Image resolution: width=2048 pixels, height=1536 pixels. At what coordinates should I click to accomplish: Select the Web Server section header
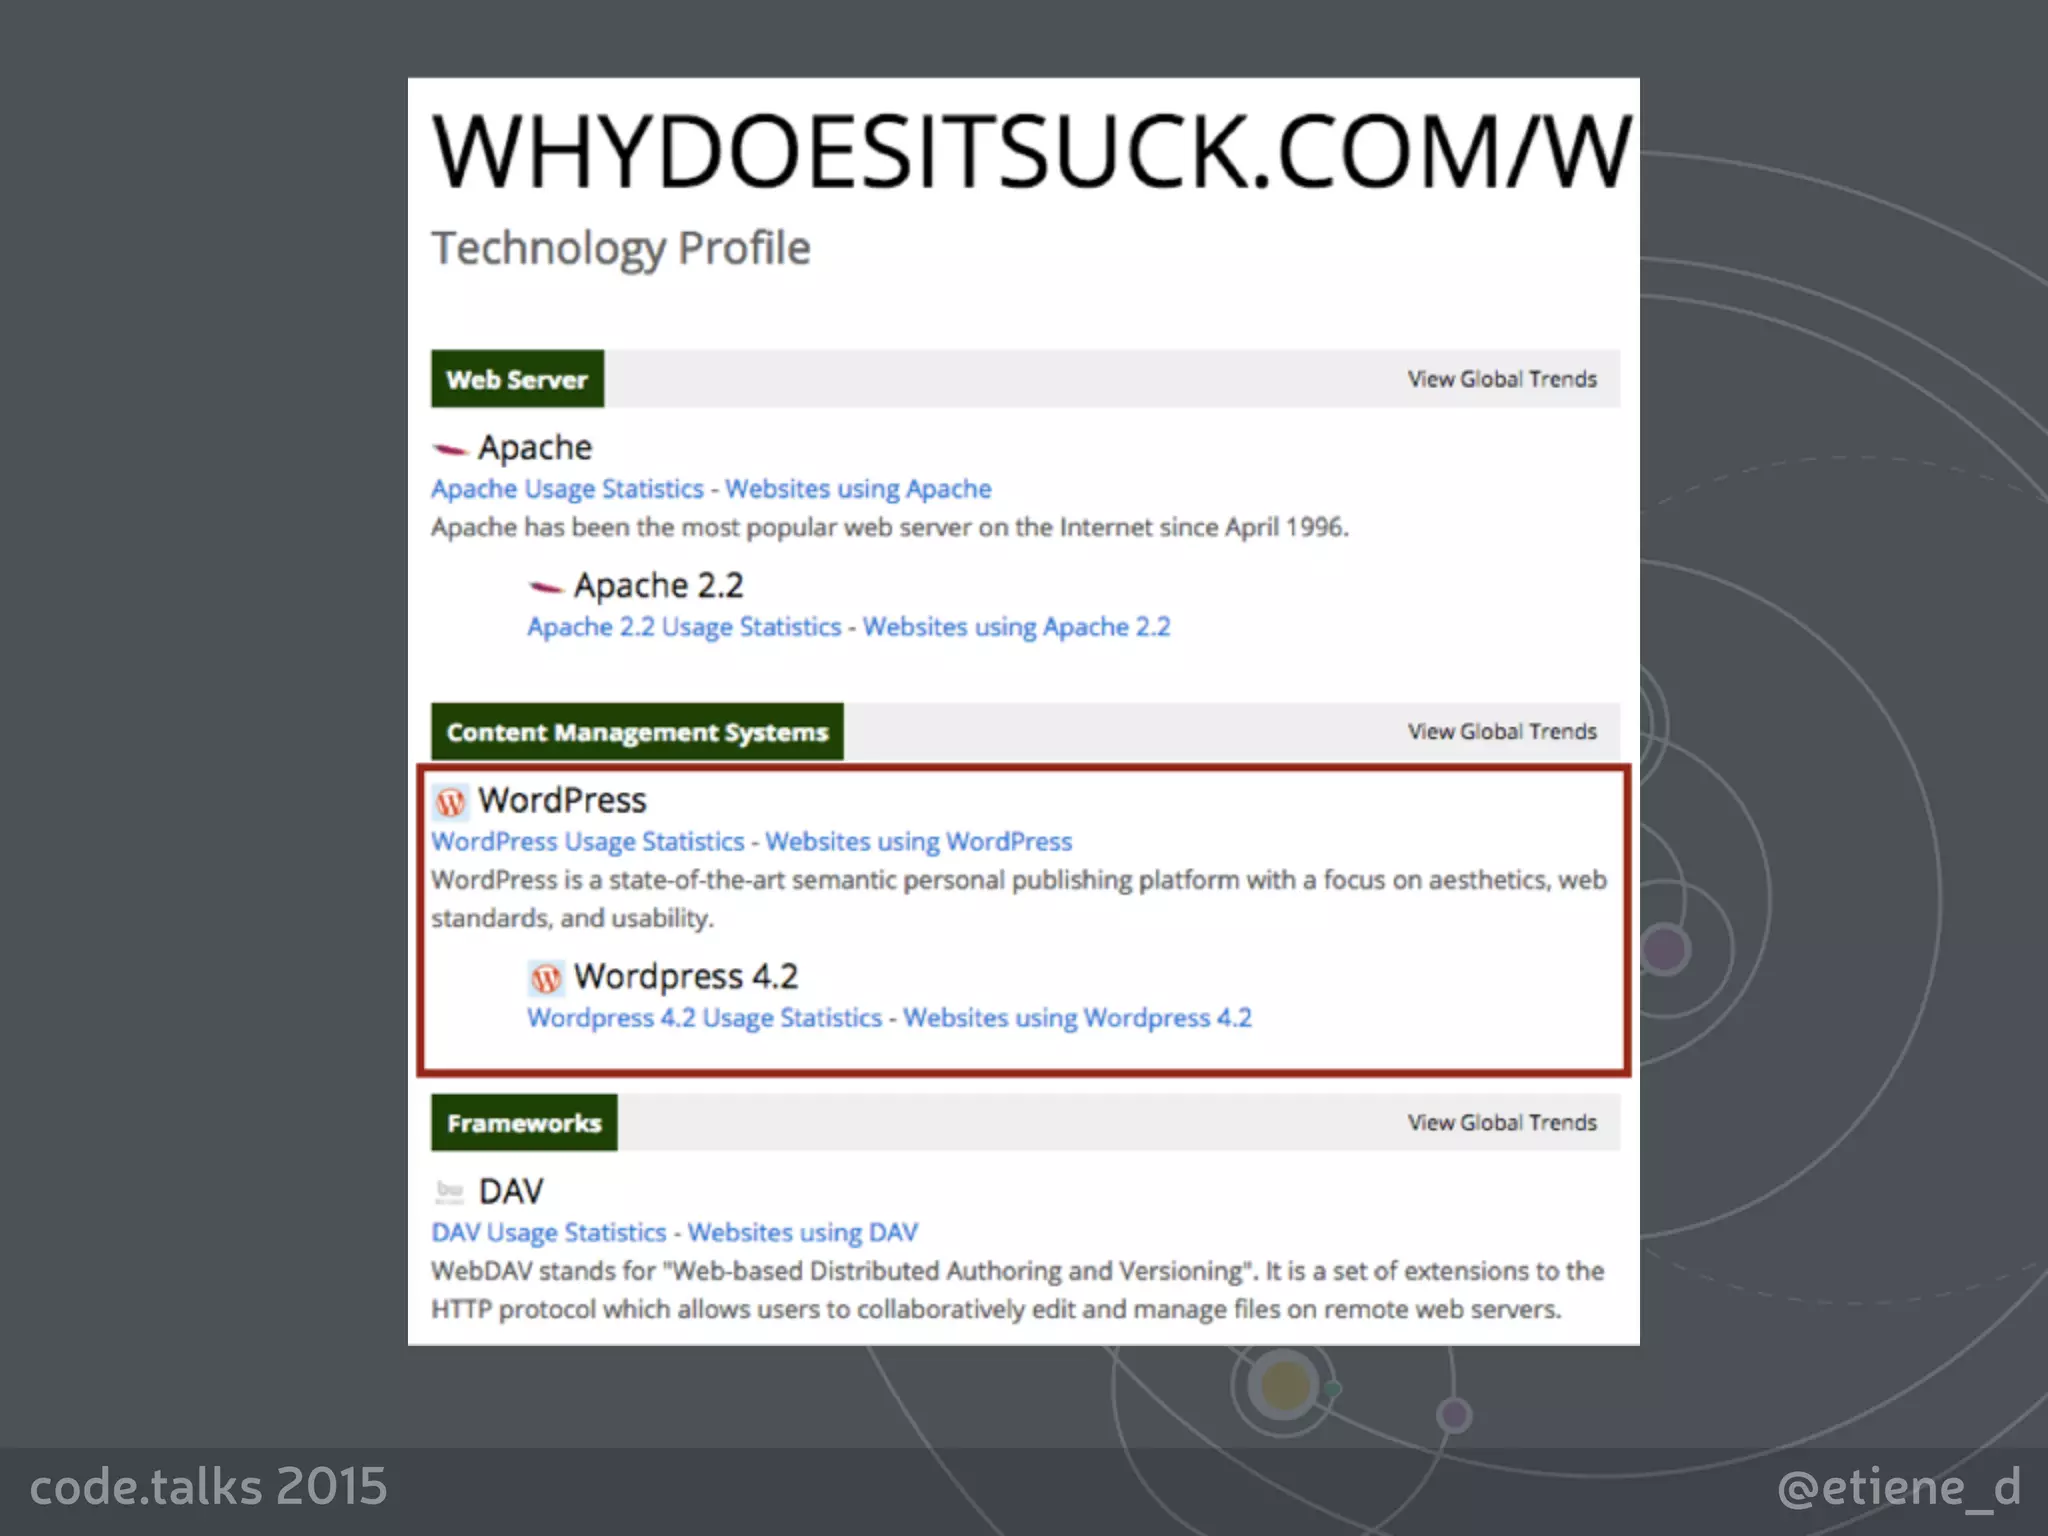[517, 379]
